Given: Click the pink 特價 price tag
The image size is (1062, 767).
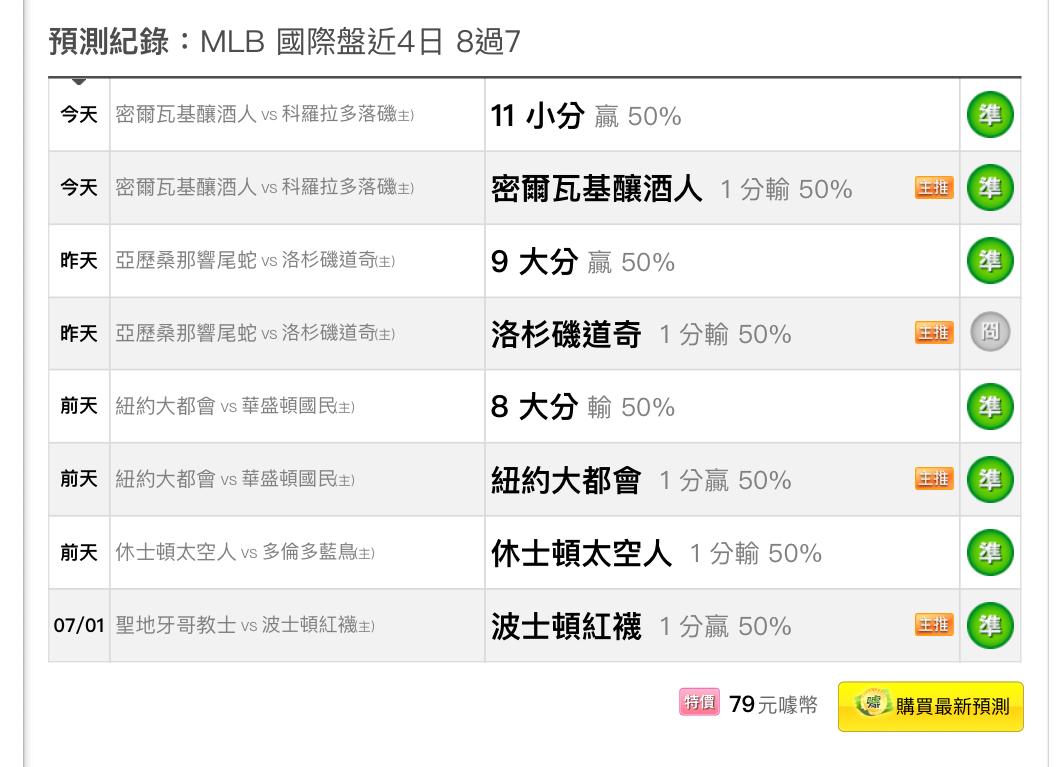Looking at the screenshot, I should (x=699, y=703).
